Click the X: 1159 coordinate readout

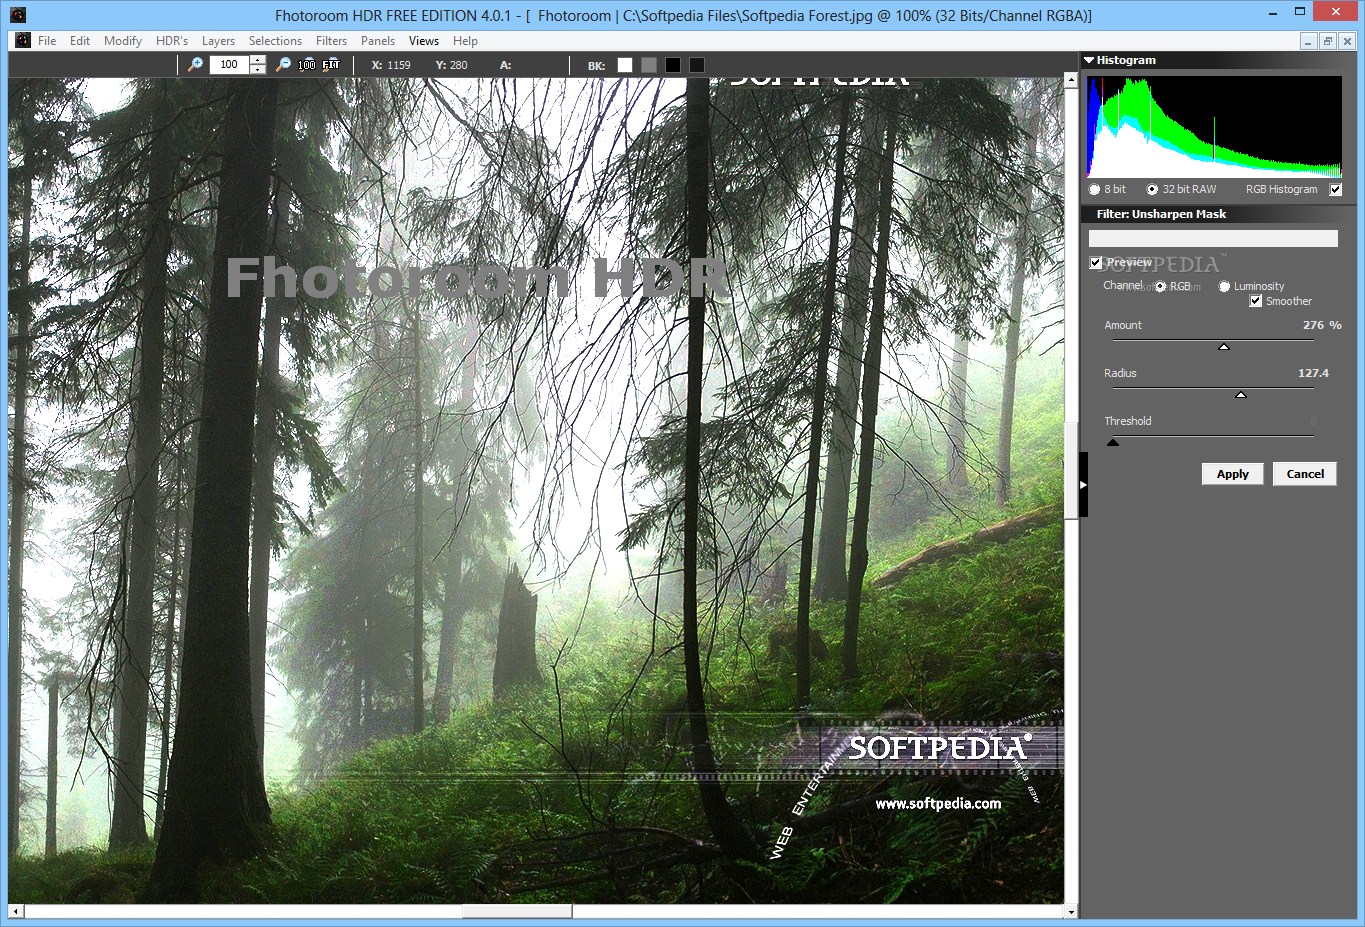coord(391,65)
